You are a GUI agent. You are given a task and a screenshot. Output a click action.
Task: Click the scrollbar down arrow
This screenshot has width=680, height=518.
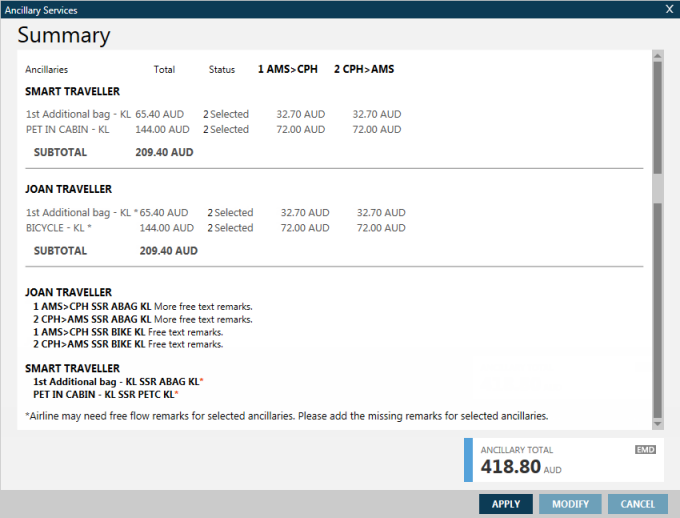[x=657, y=425]
